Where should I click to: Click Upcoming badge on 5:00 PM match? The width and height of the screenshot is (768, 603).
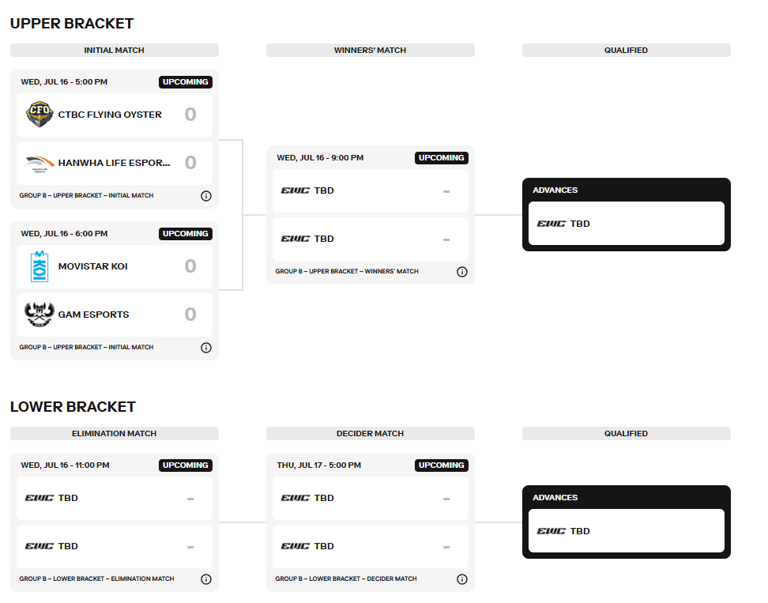click(x=185, y=82)
